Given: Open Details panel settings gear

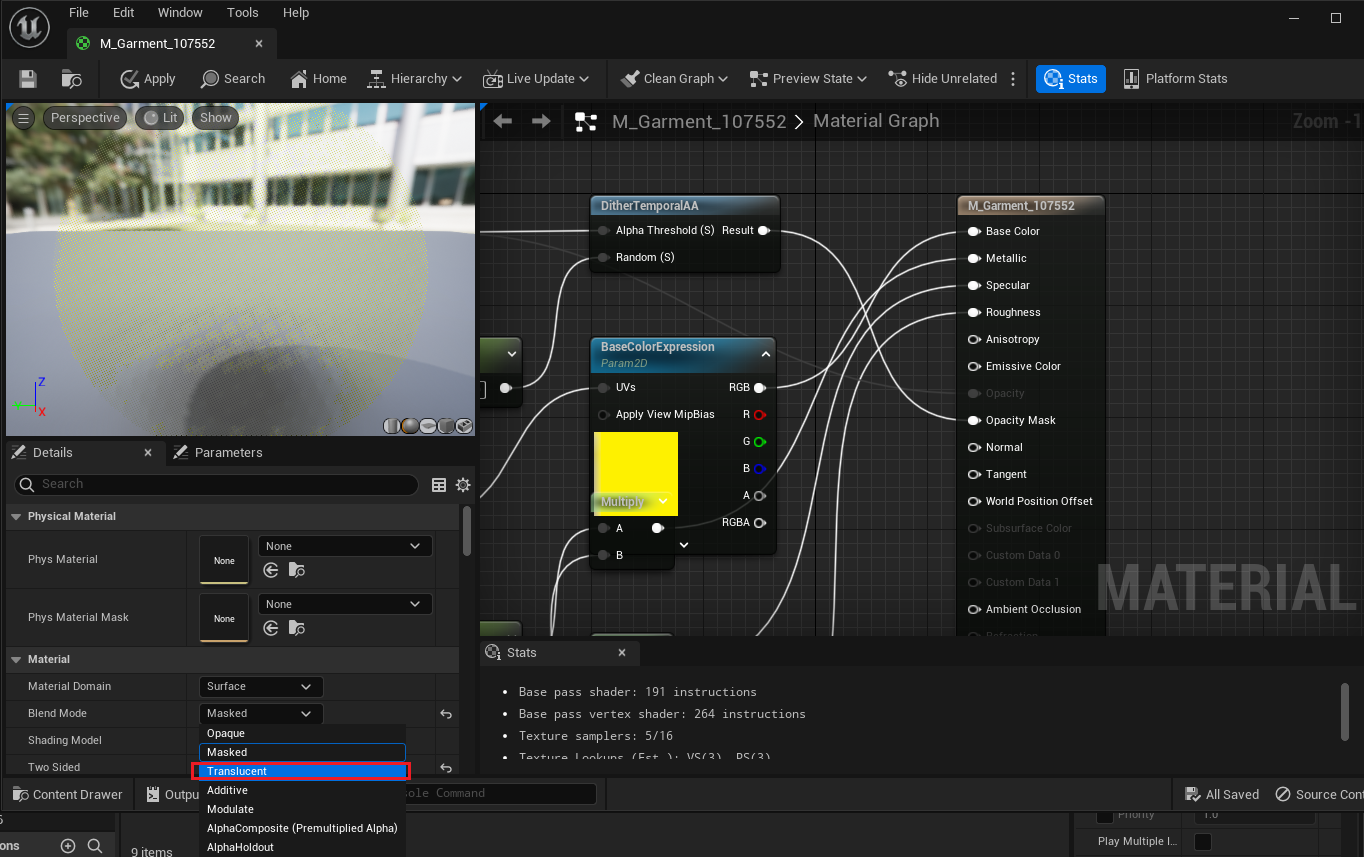Looking at the screenshot, I should coord(462,485).
